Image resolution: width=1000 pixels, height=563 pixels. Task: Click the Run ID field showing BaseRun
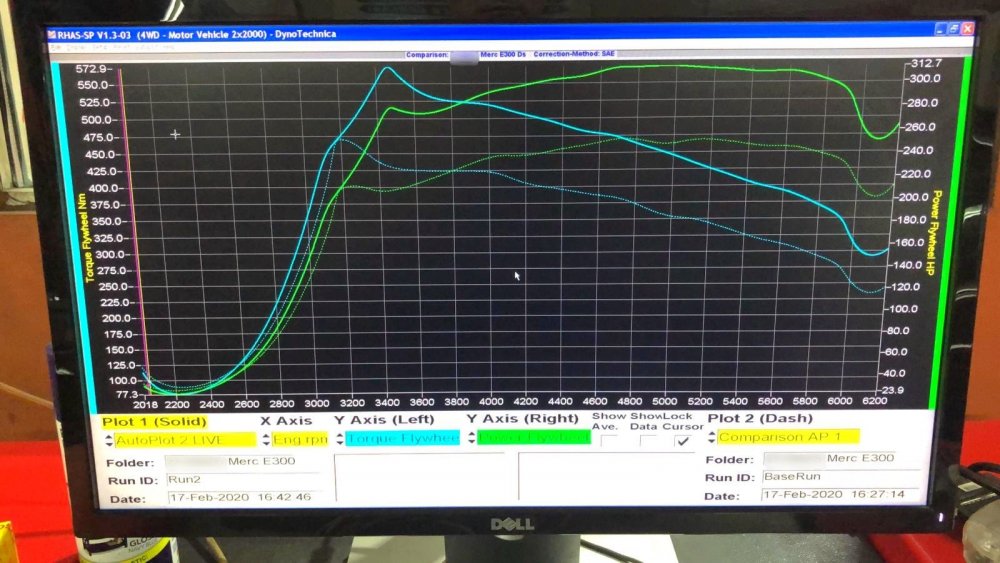[841, 476]
